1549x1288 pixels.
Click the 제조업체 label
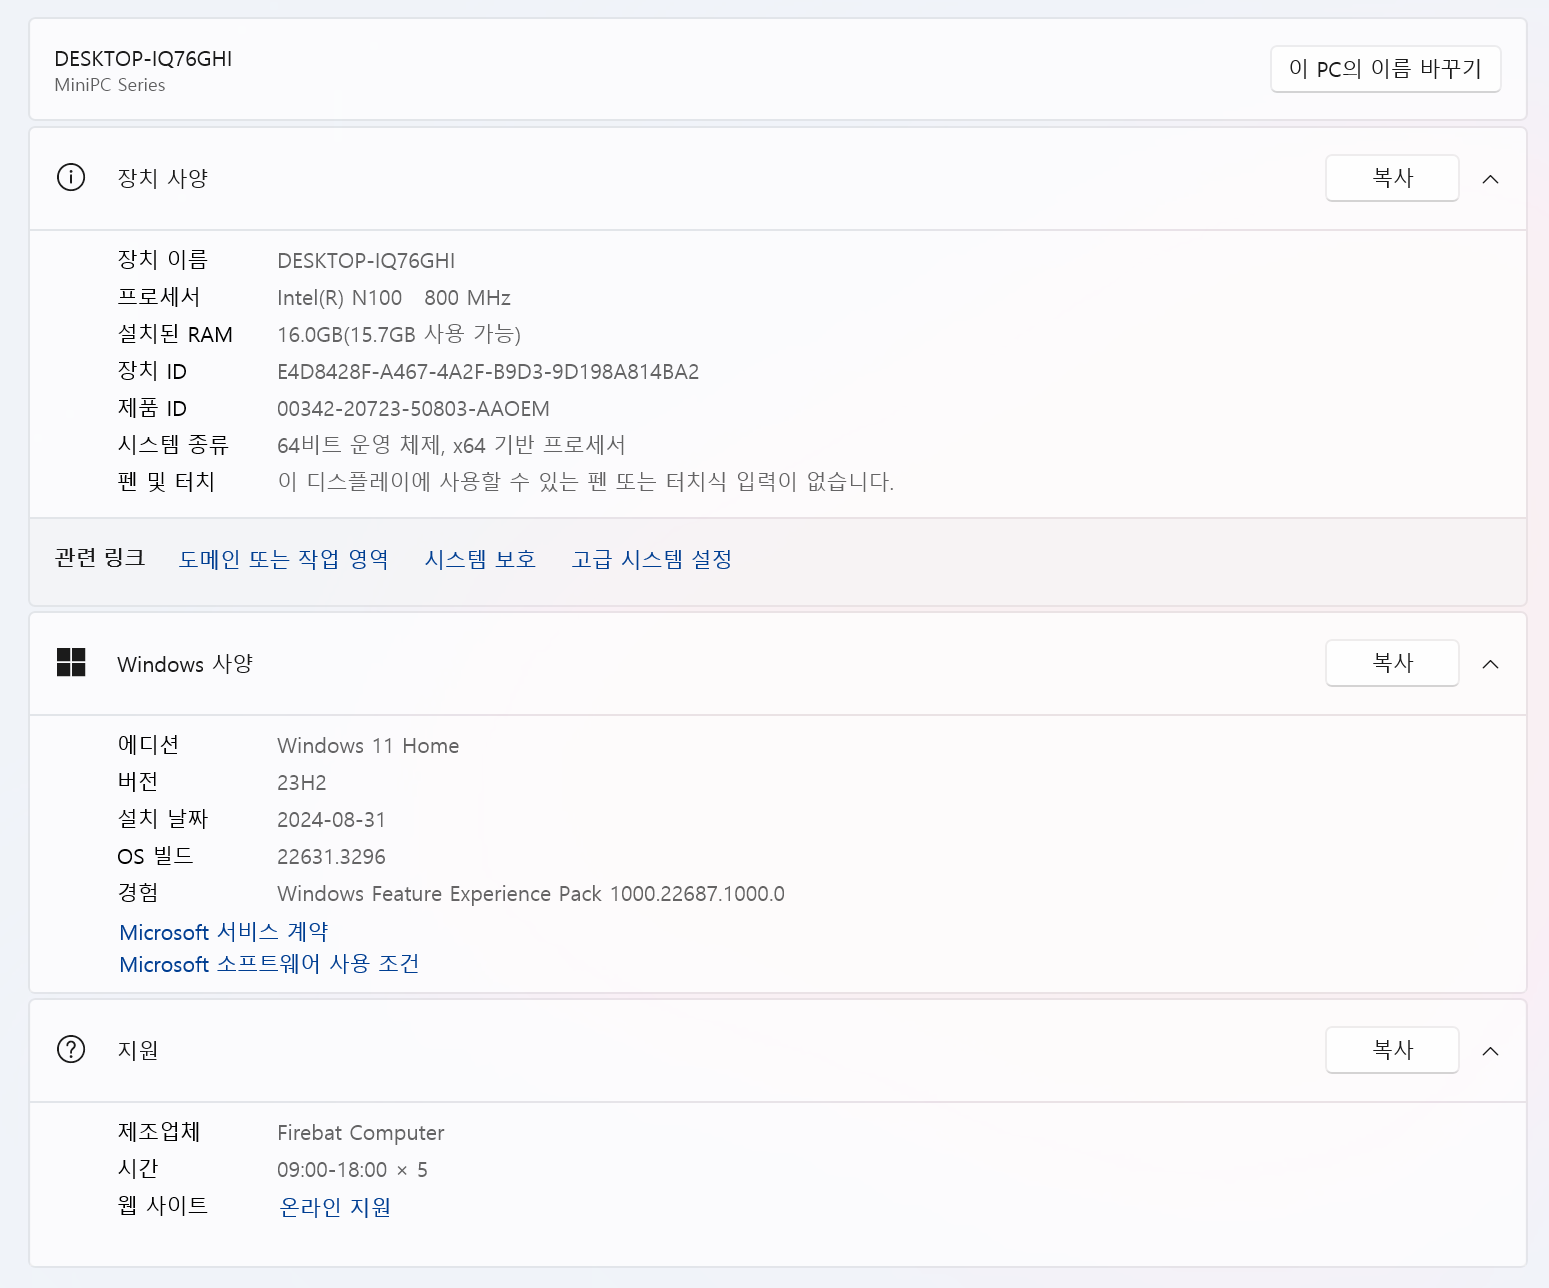click(159, 1132)
